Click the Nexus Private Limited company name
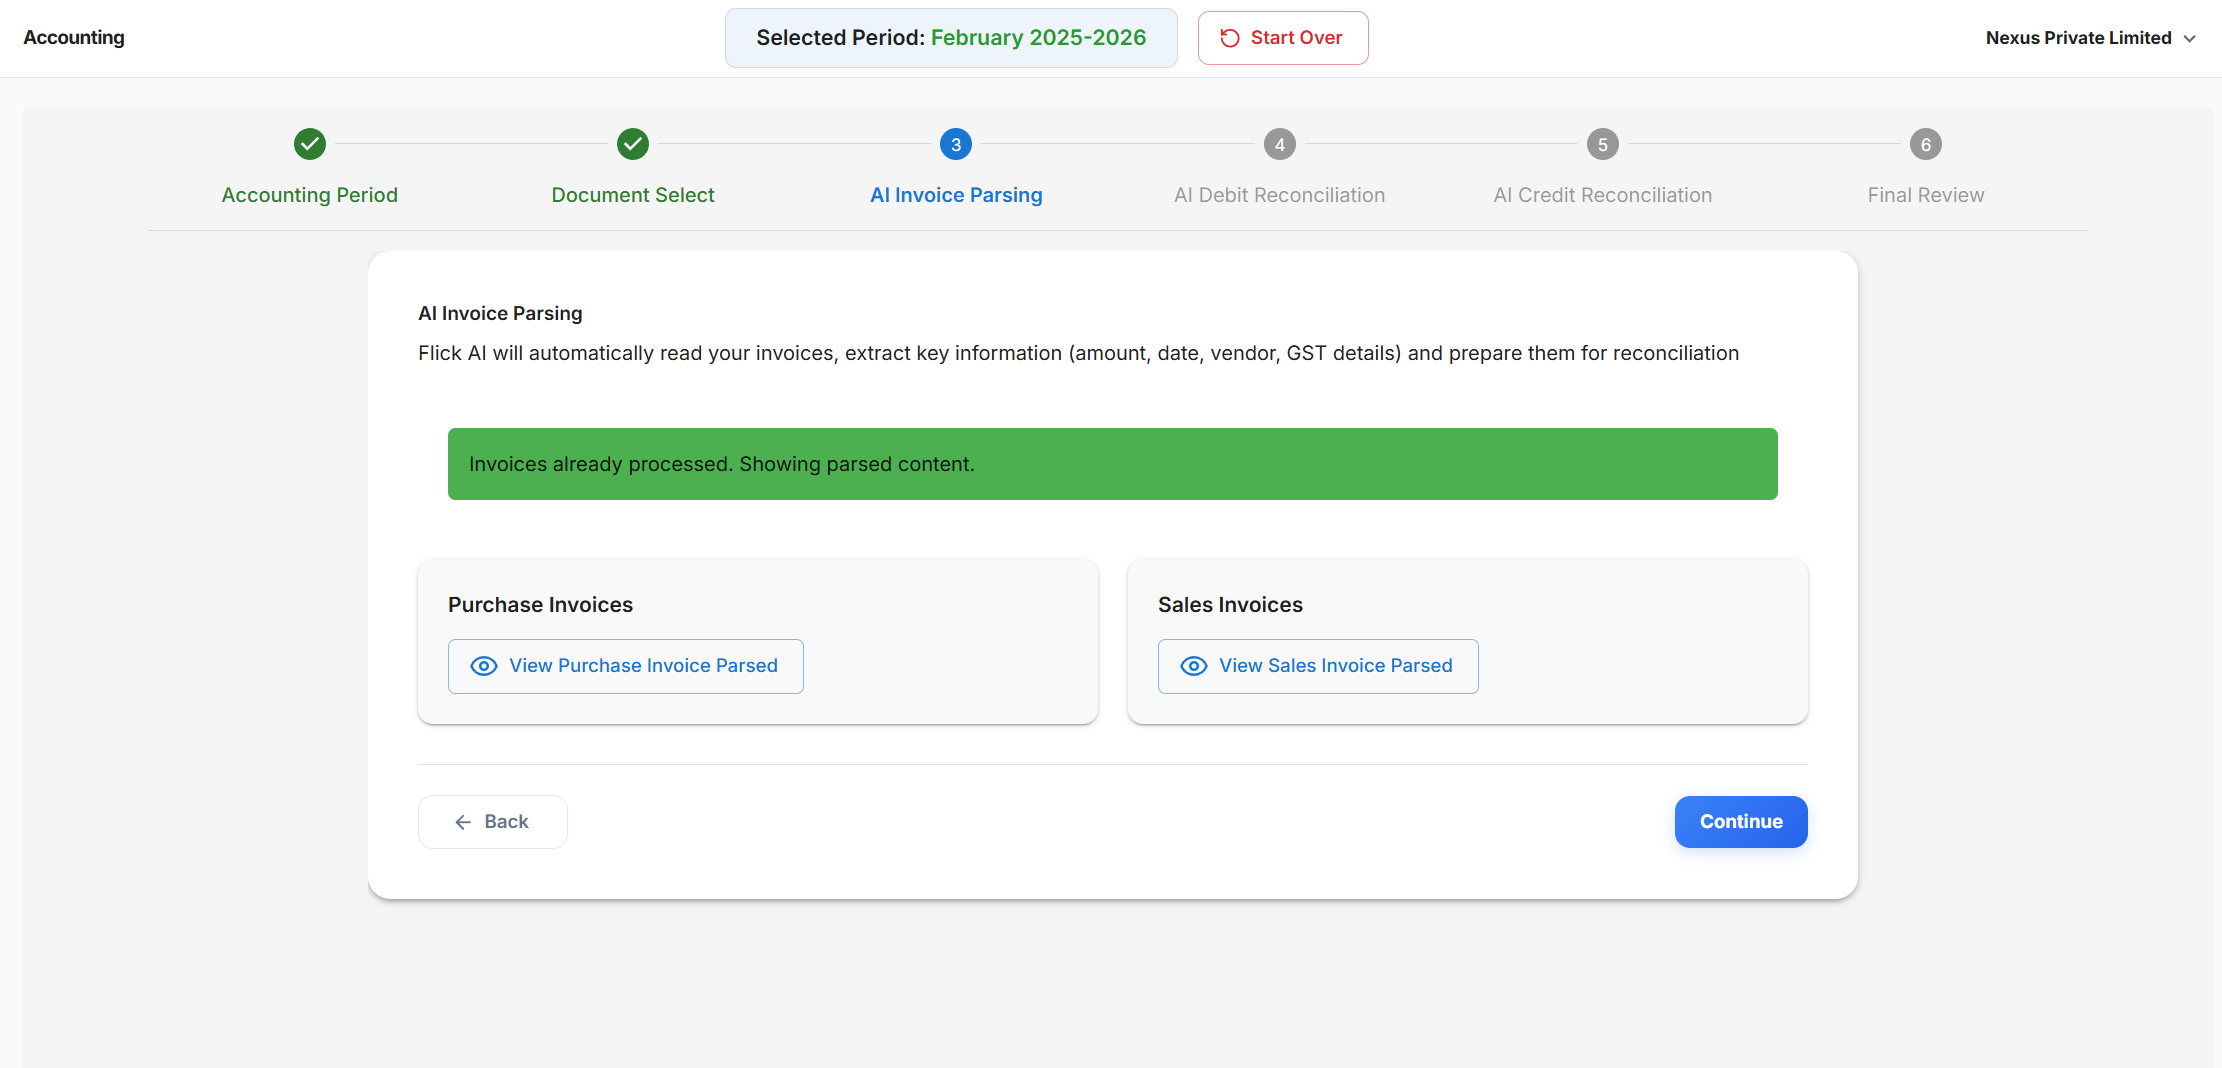2222x1068 pixels. [x=2079, y=38]
